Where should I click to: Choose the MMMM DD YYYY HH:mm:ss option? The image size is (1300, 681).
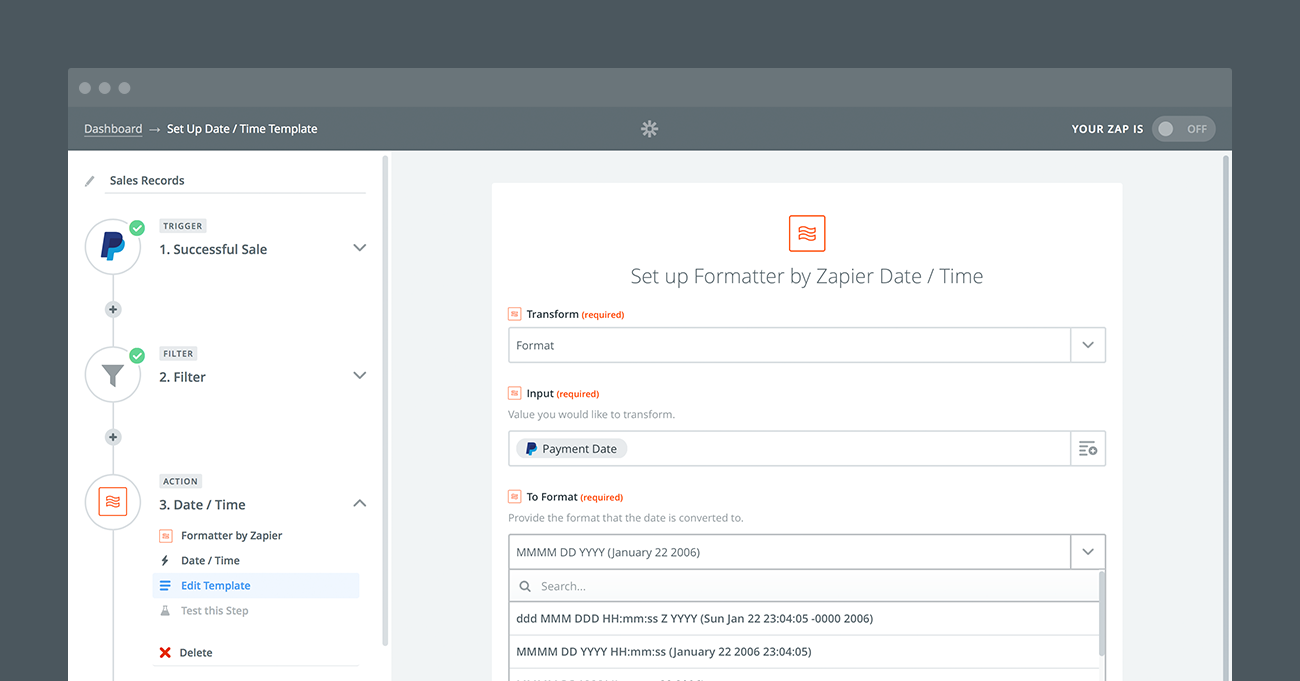(804, 652)
